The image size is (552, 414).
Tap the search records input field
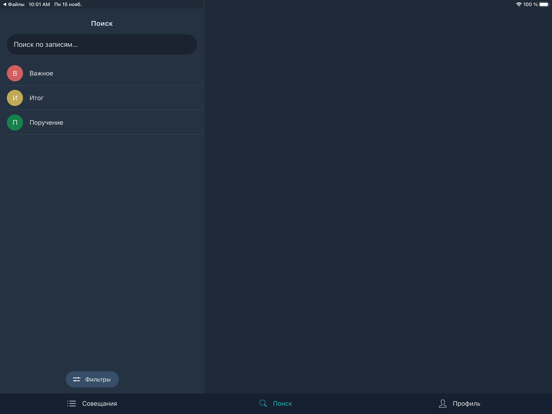(x=102, y=44)
